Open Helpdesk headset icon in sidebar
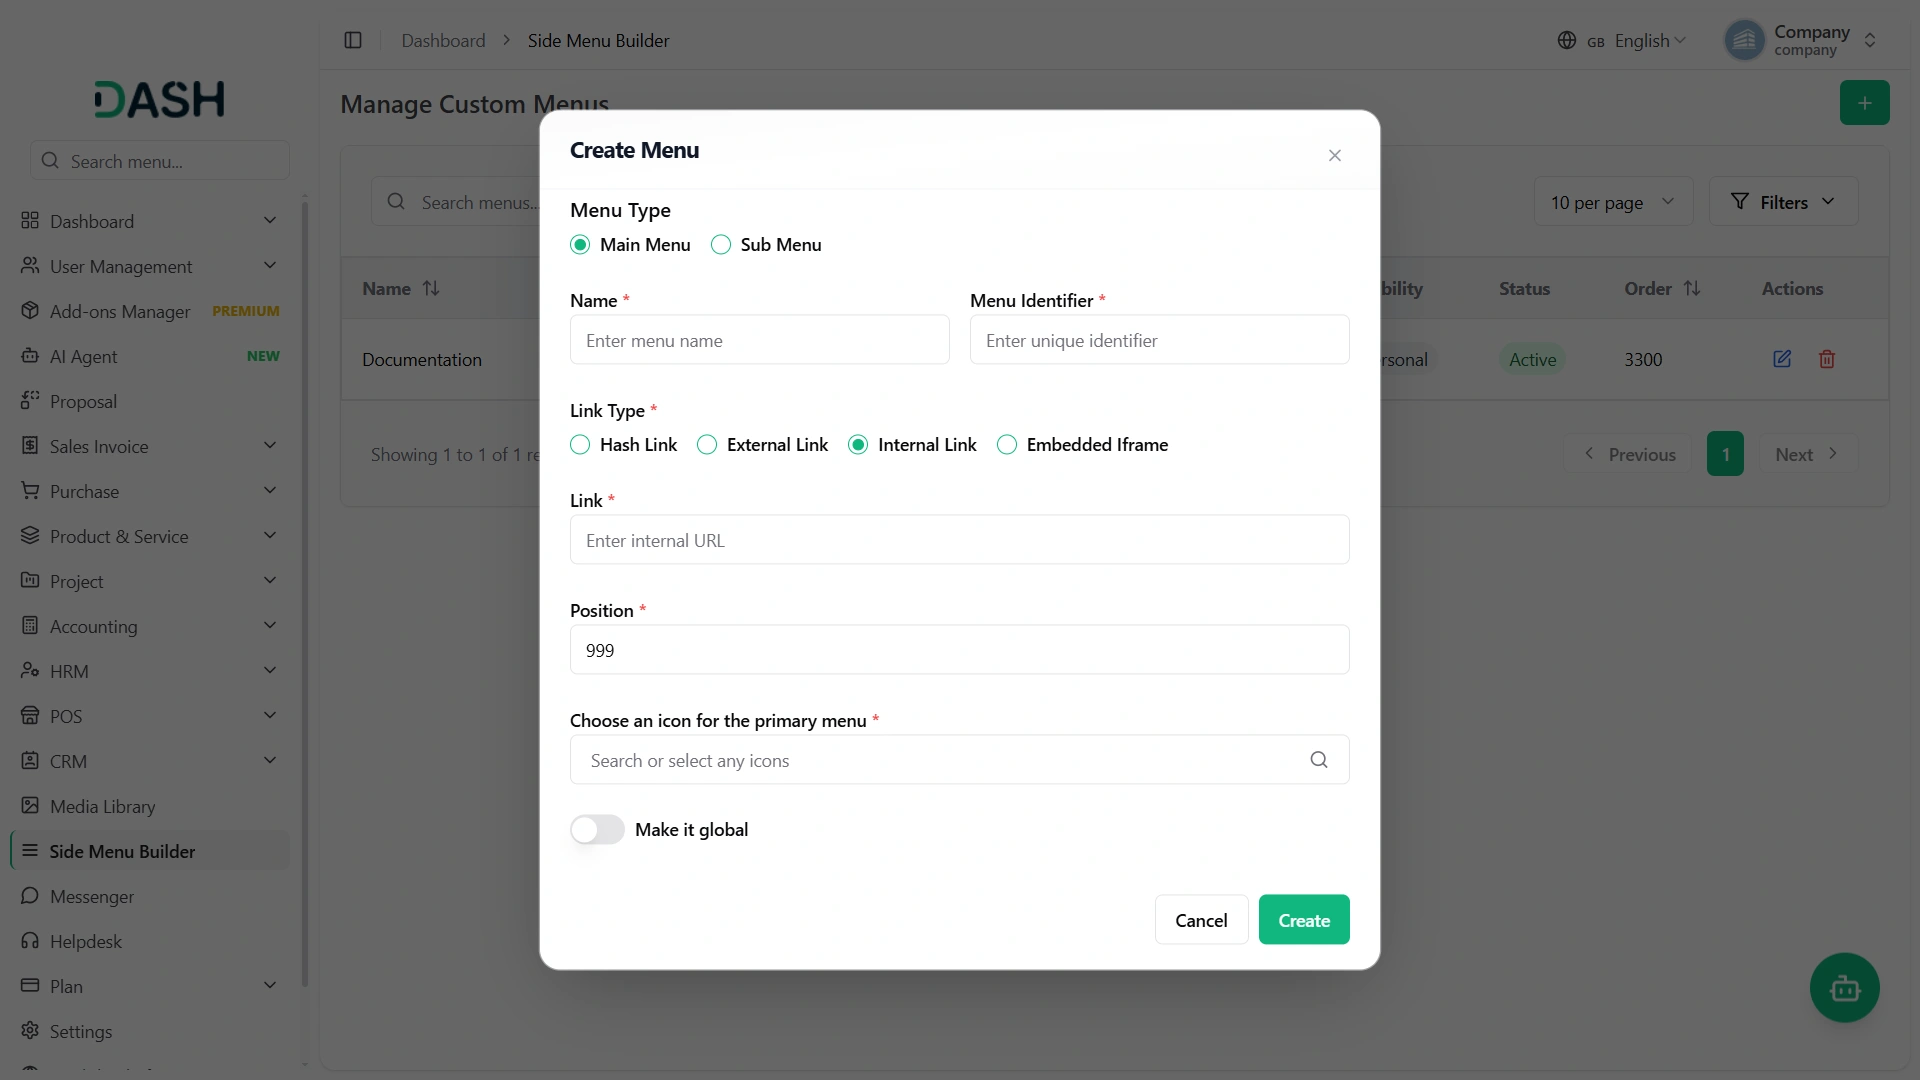The image size is (1920, 1080). pos(30,941)
